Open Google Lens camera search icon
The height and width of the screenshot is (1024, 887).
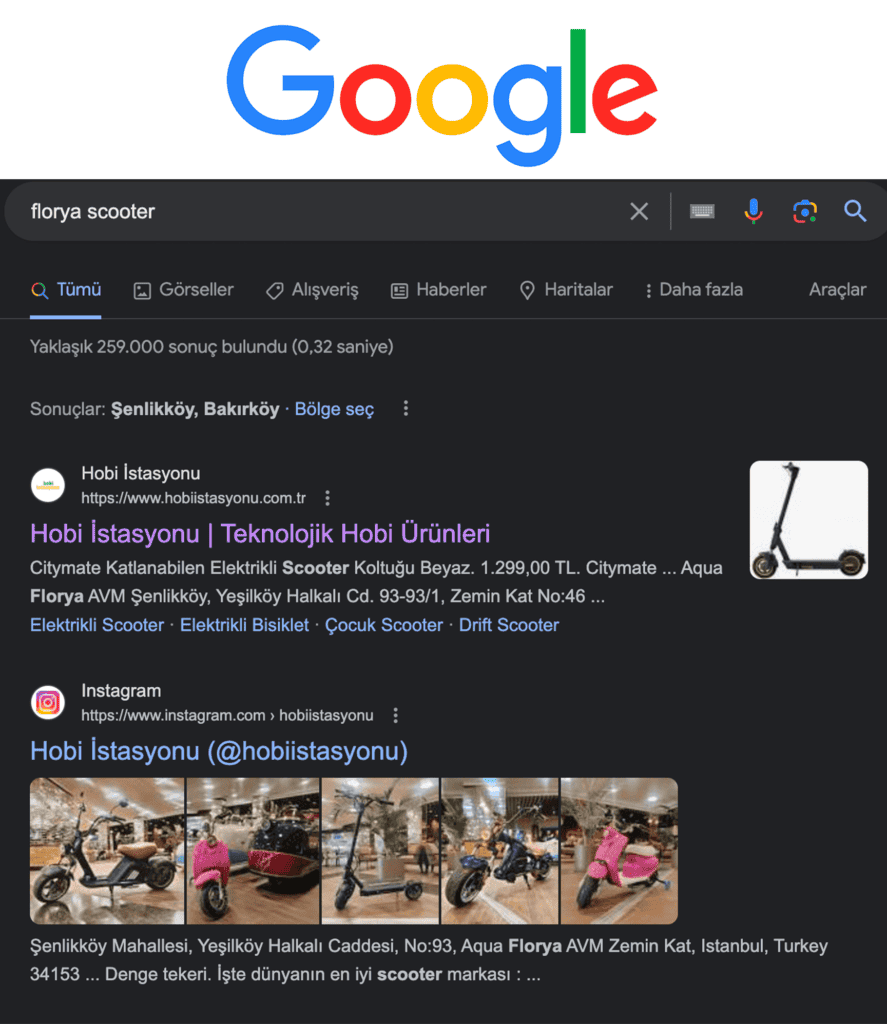tap(805, 211)
